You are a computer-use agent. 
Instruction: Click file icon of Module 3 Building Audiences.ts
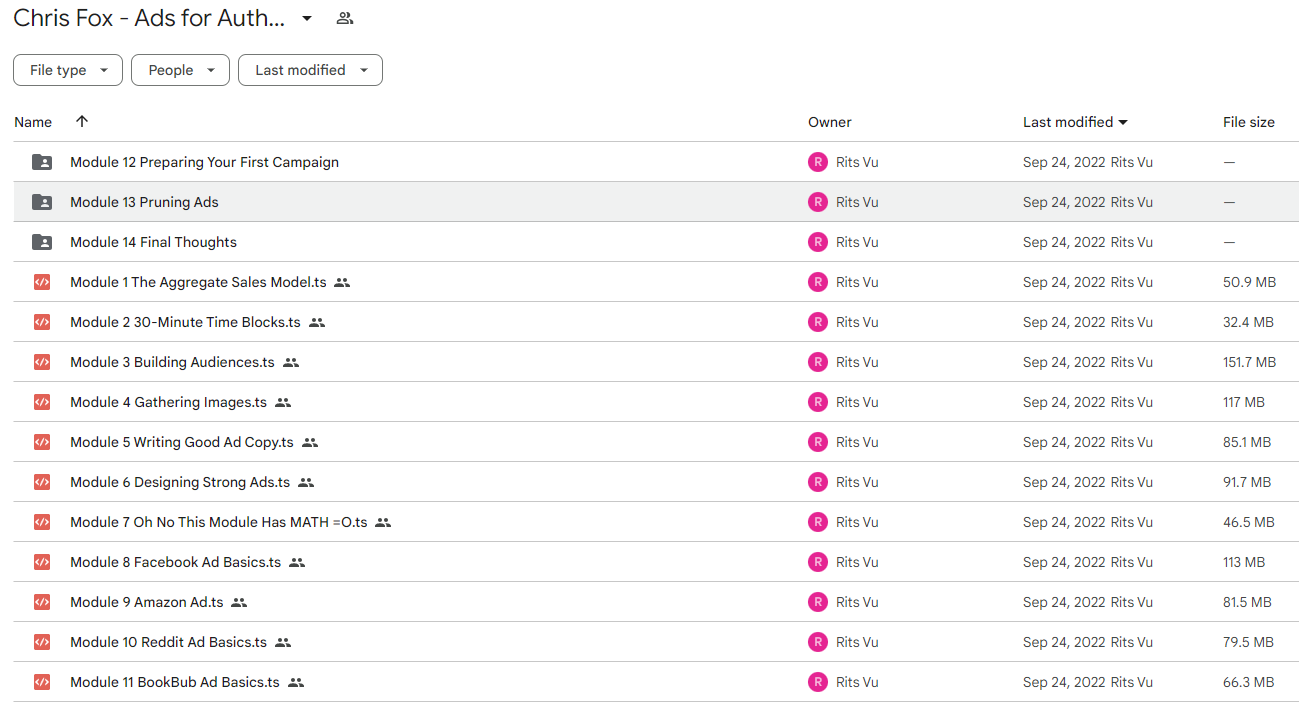[42, 362]
